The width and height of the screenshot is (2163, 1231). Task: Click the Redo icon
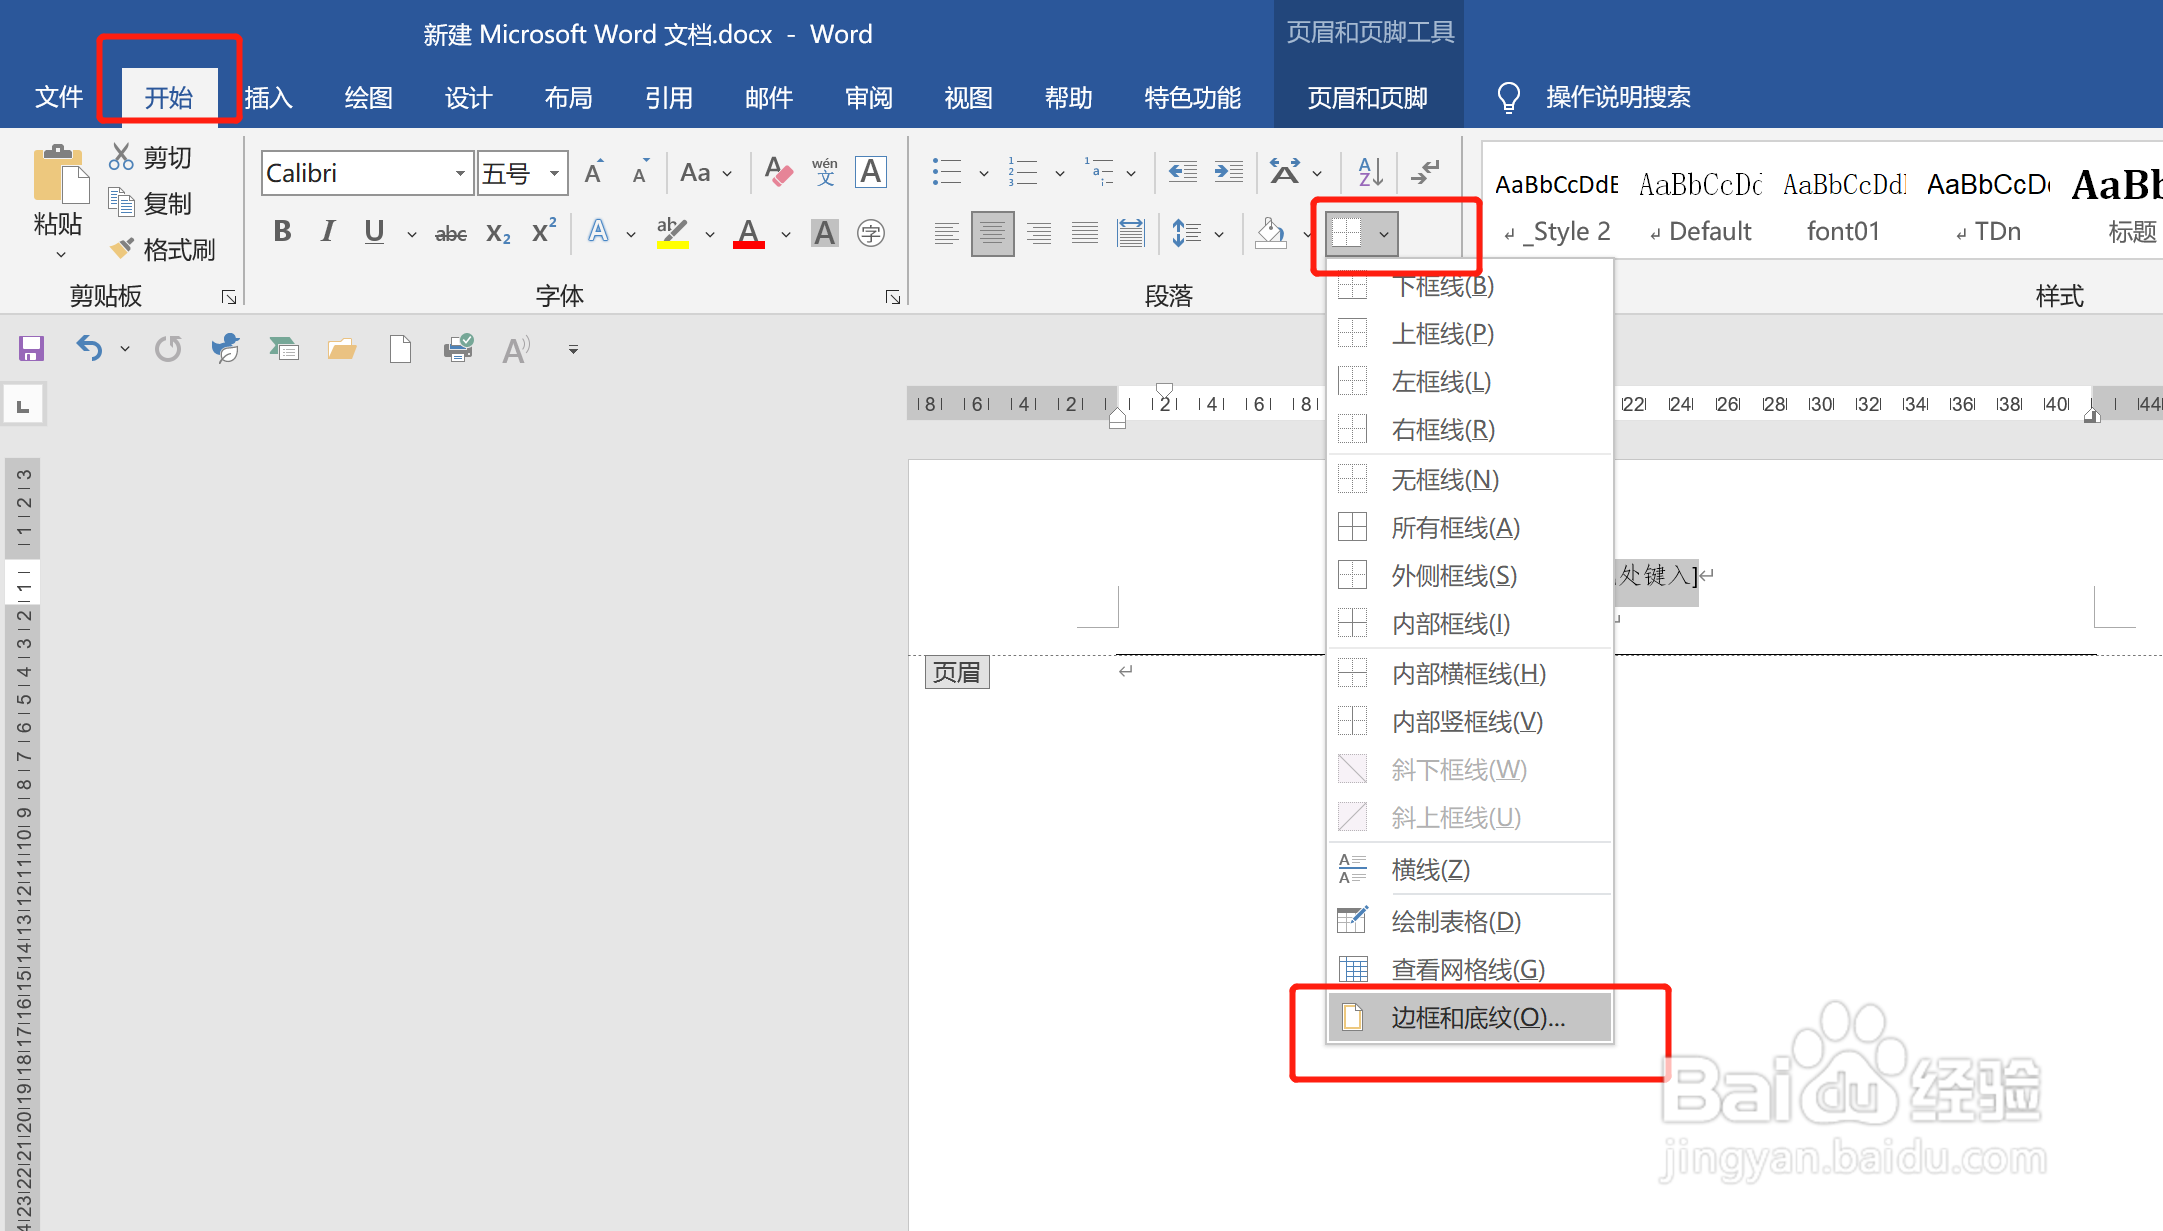tap(168, 348)
